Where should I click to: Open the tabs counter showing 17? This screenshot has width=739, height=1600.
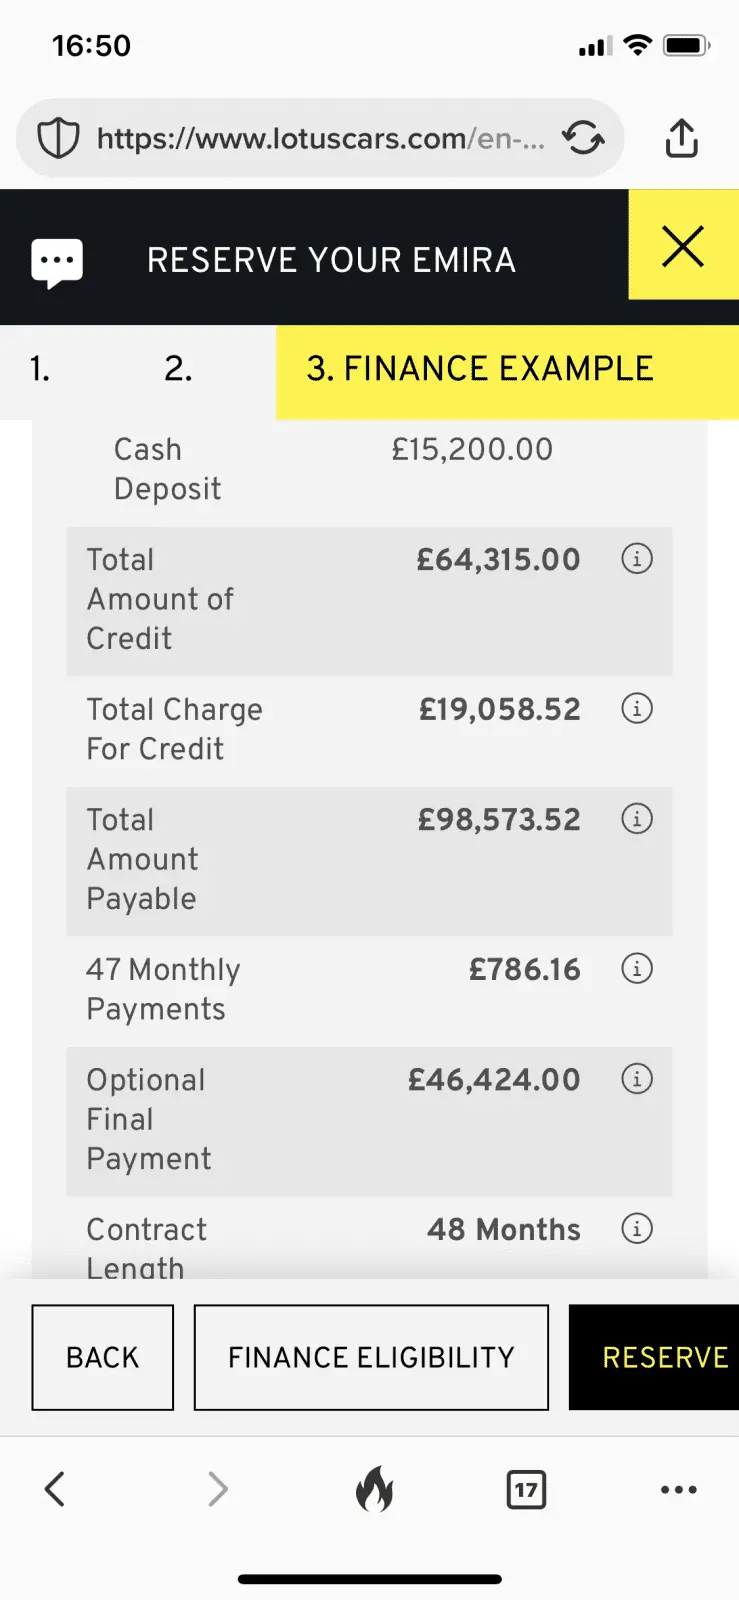click(x=526, y=1490)
